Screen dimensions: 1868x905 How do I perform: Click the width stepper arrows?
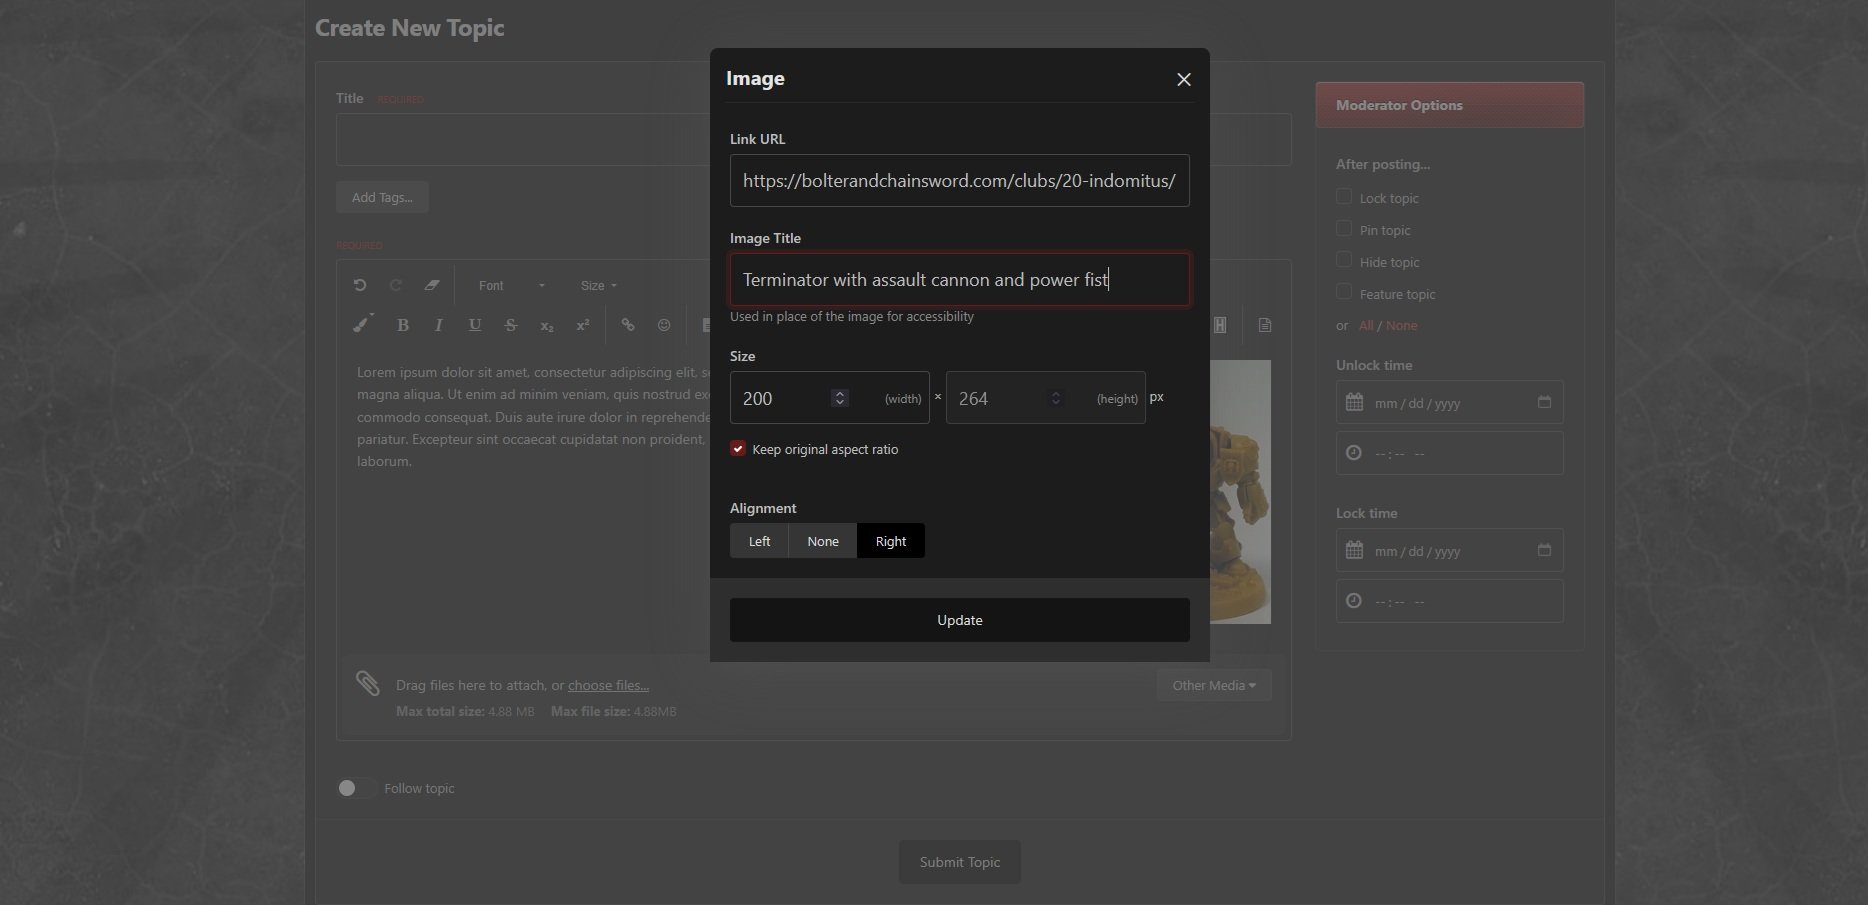(x=840, y=398)
